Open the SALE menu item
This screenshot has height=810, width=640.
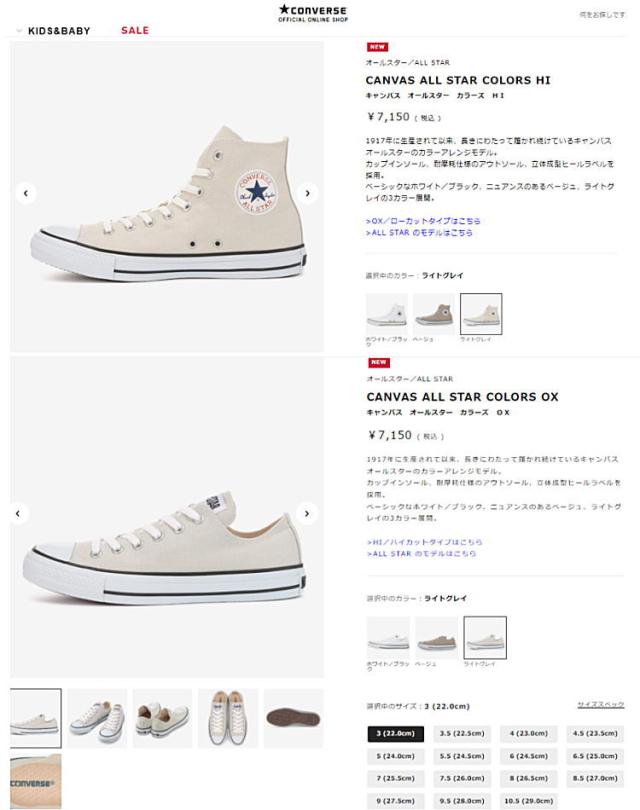coord(135,30)
